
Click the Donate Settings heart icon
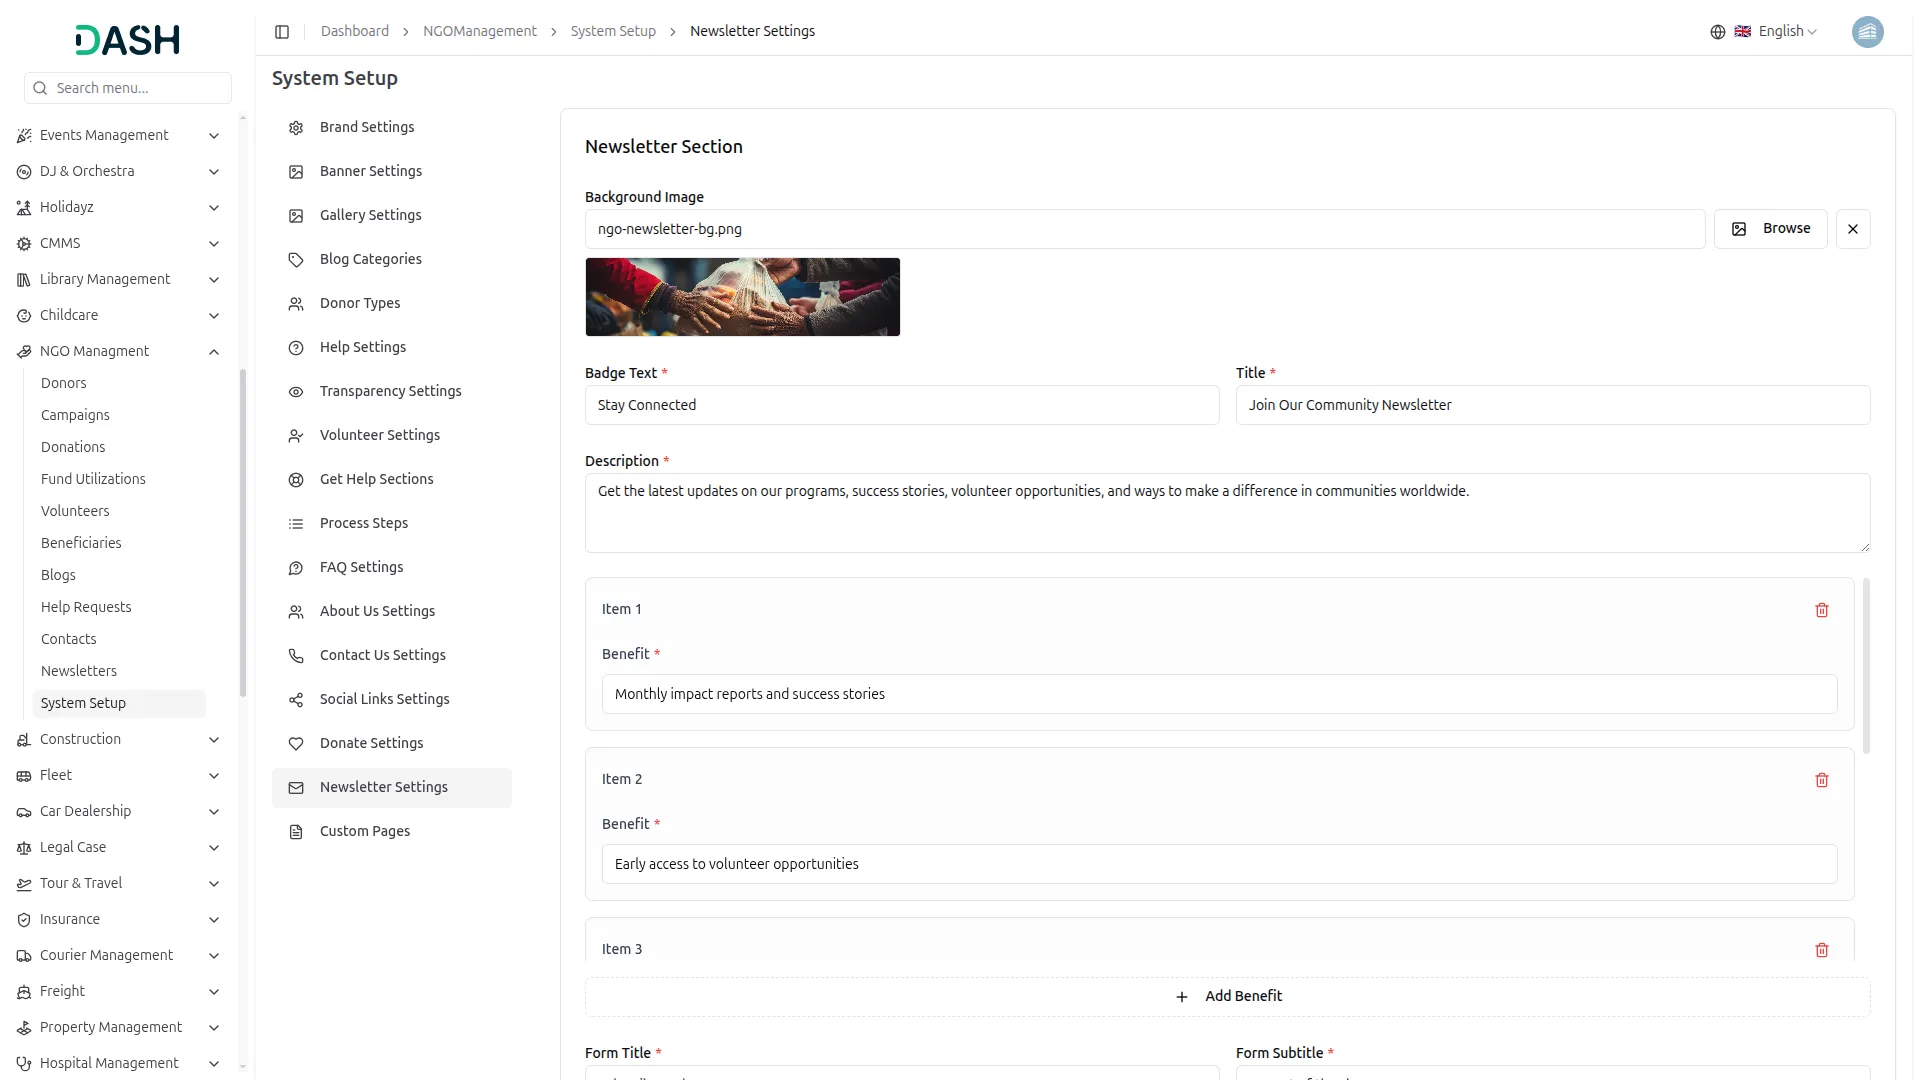[296, 744]
